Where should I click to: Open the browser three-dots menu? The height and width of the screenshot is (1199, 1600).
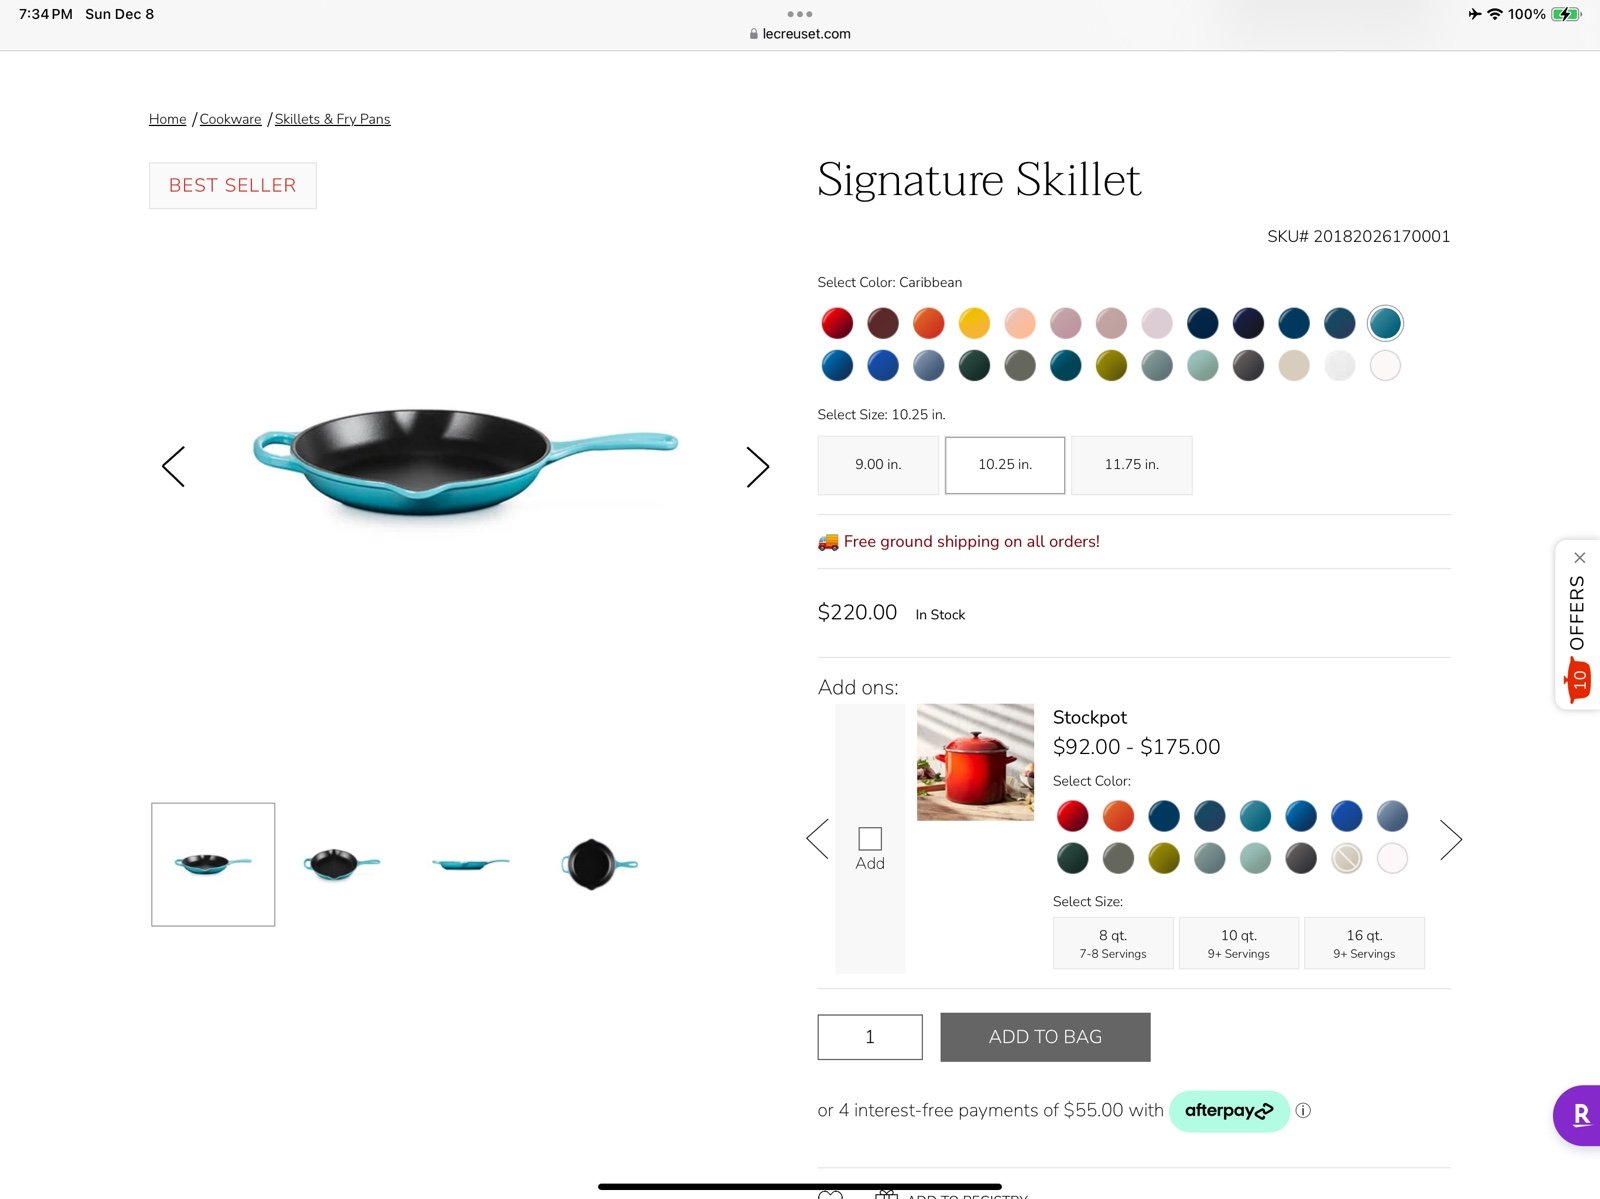click(x=800, y=14)
